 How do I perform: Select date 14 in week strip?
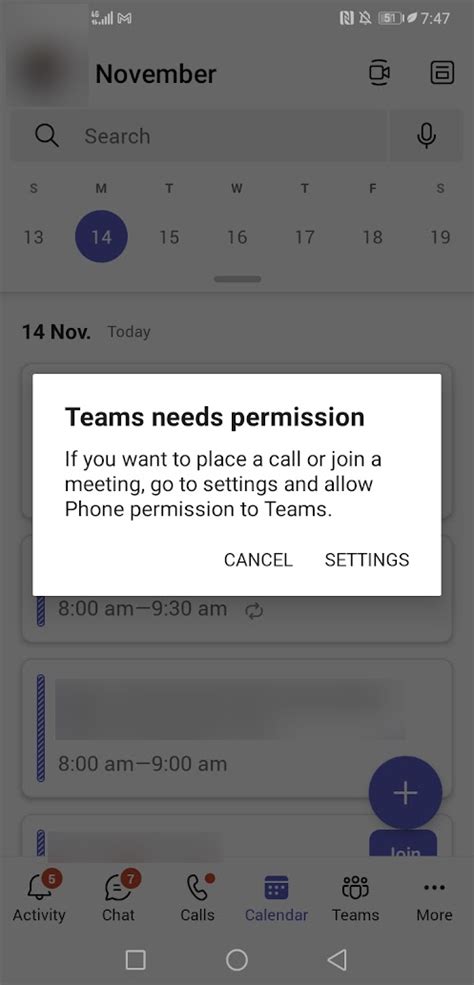tap(101, 237)
